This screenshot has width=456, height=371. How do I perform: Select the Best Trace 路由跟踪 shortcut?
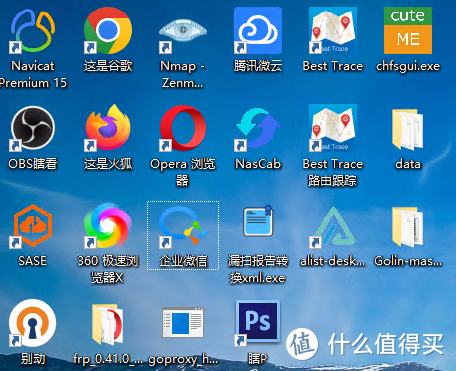tap(333, 128)
